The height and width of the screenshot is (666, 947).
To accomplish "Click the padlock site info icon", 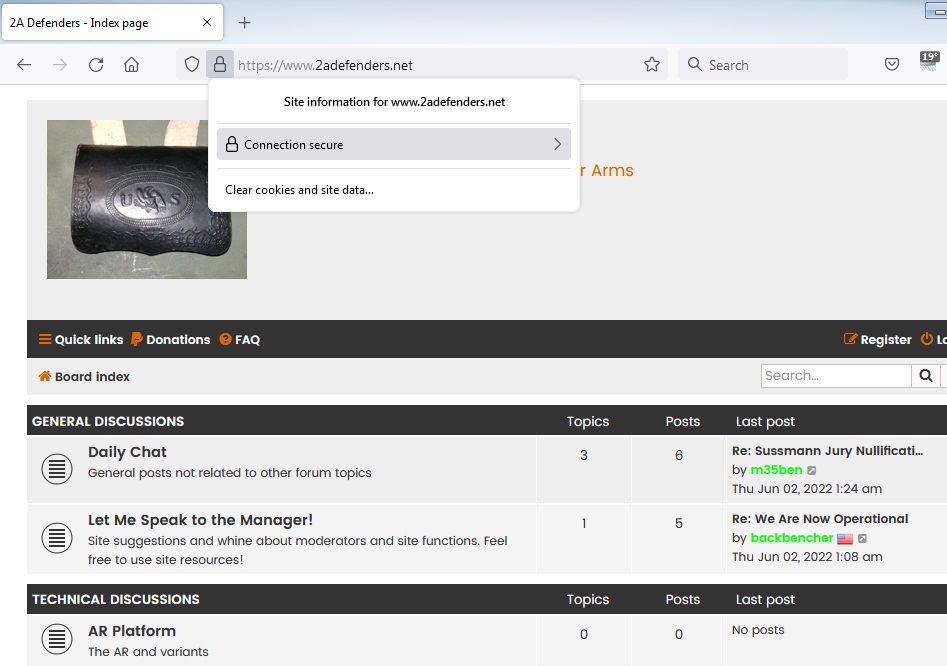I will [219, 65].
